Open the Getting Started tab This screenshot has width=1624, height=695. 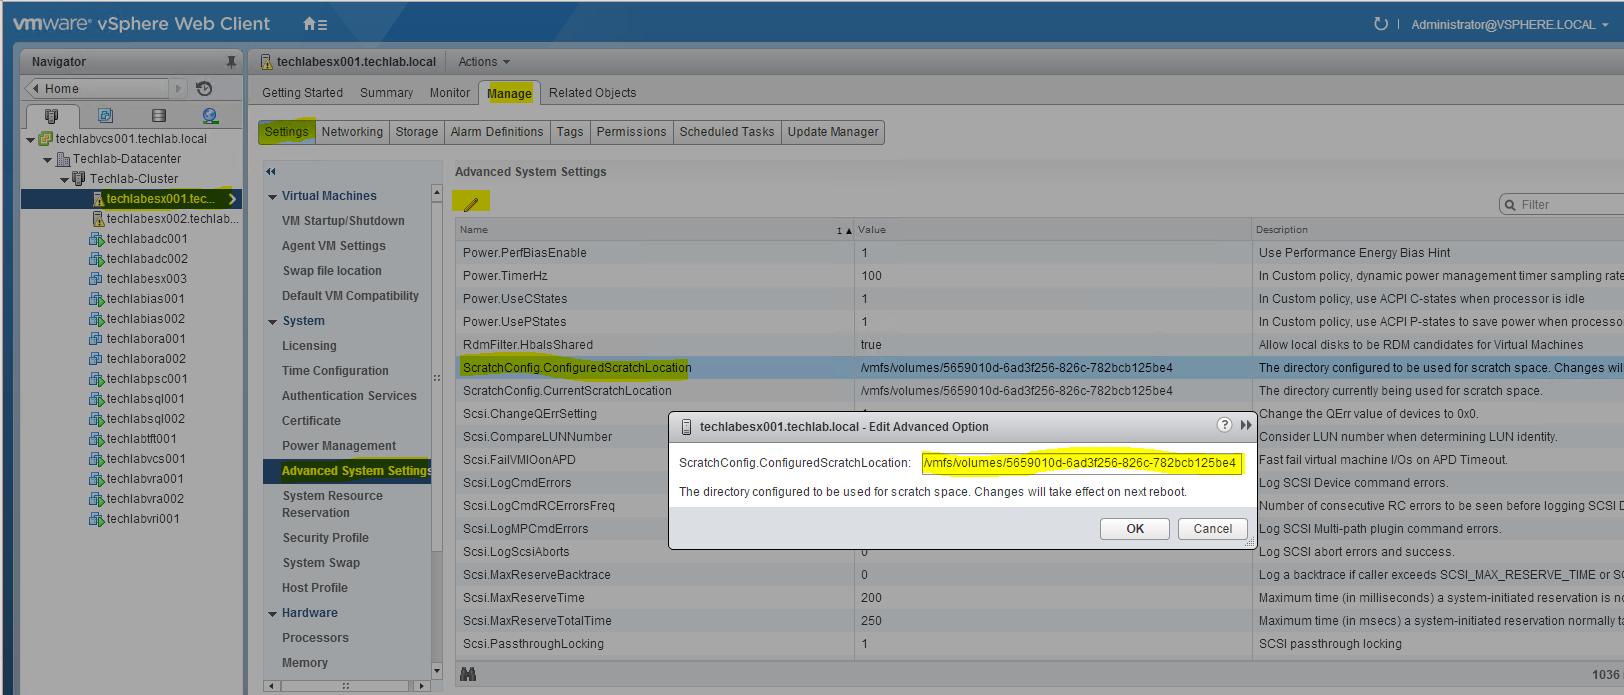pyautogui.click(x=302, y=93)
